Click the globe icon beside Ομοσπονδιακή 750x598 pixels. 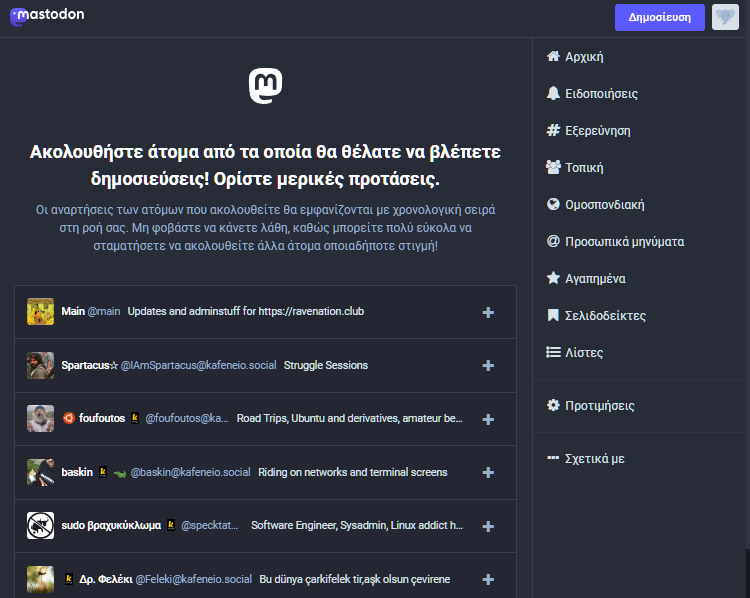click(x=553, y=204)
